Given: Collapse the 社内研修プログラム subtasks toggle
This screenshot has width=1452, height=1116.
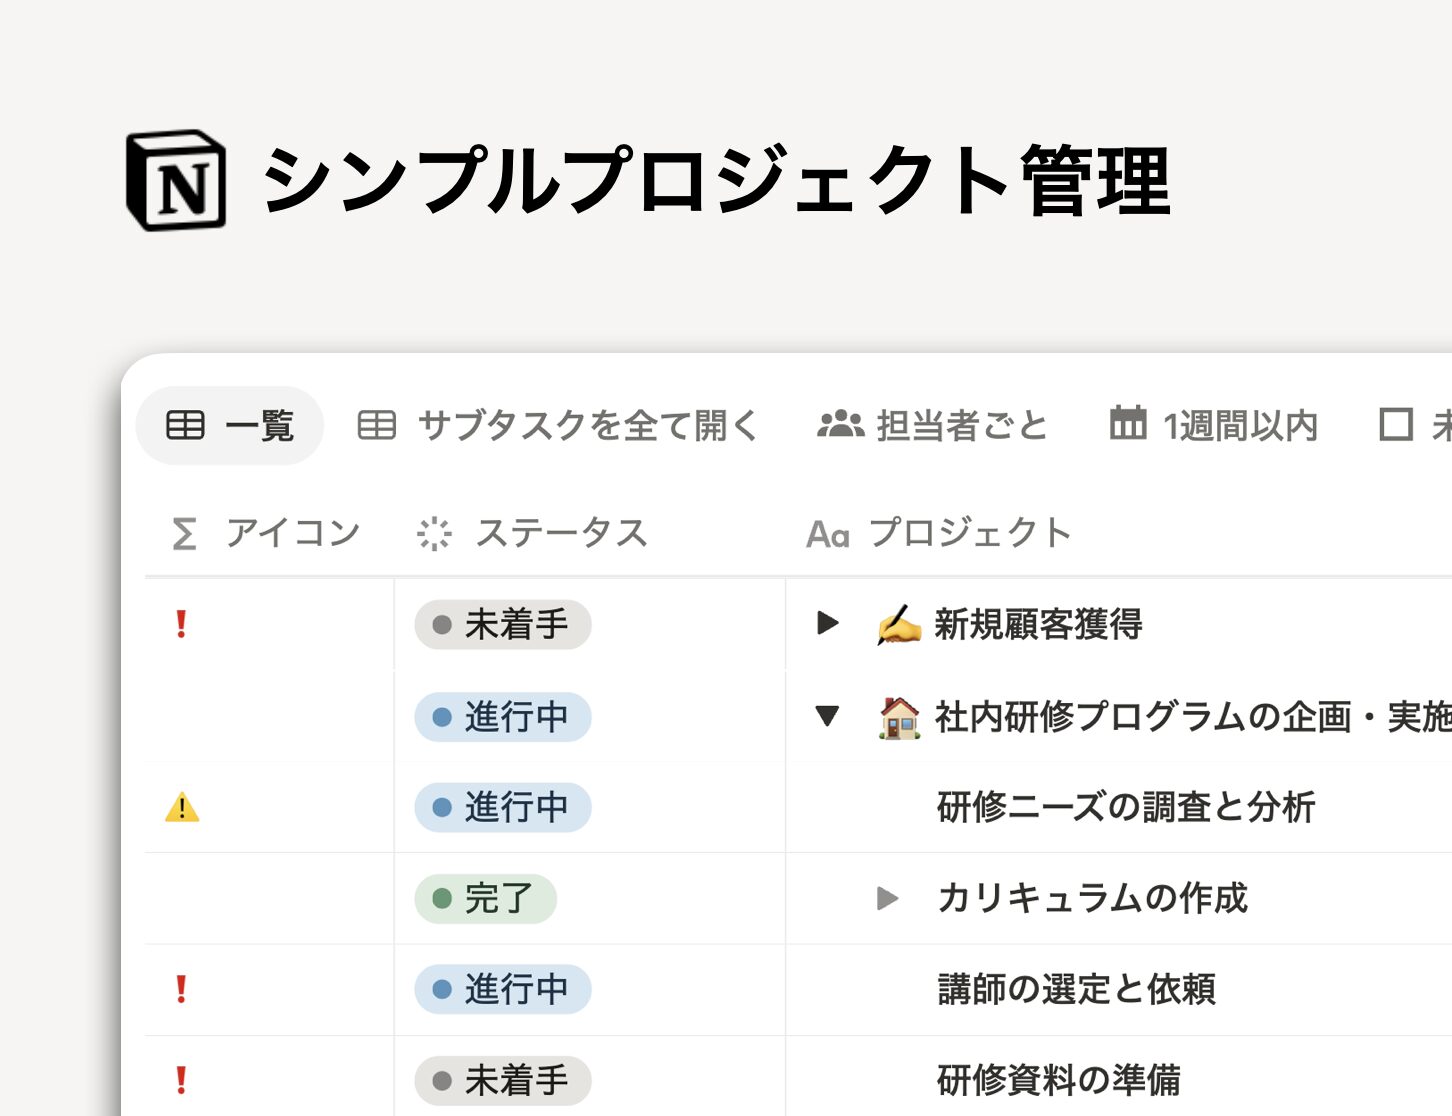Looking at the screenshot, I should point(827,716).
